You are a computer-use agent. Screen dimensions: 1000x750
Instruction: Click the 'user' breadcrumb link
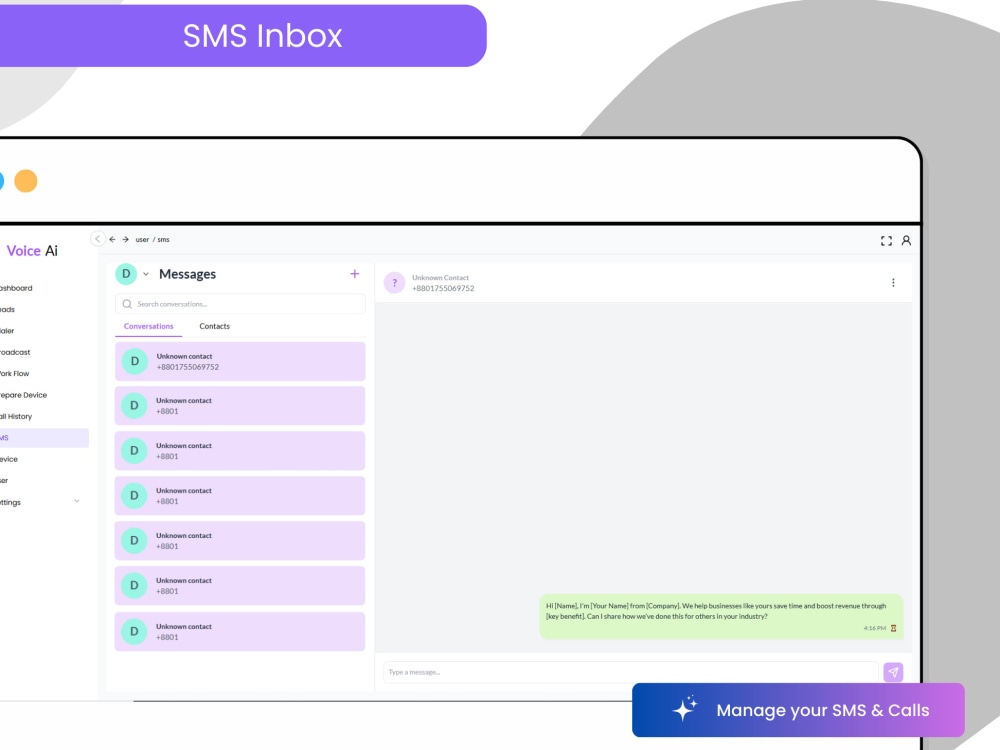point(142,240)
